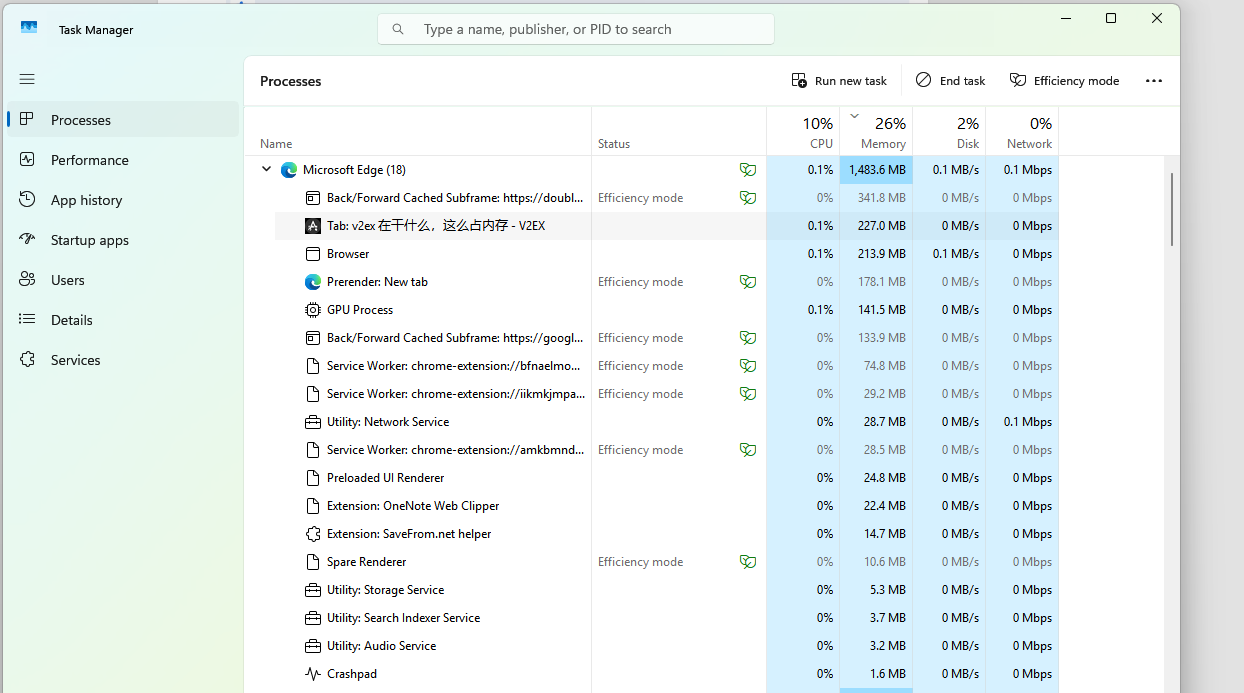
Task: Click the Performance sidebar icon
Action: pyautogui.click(x=27, y=160)
